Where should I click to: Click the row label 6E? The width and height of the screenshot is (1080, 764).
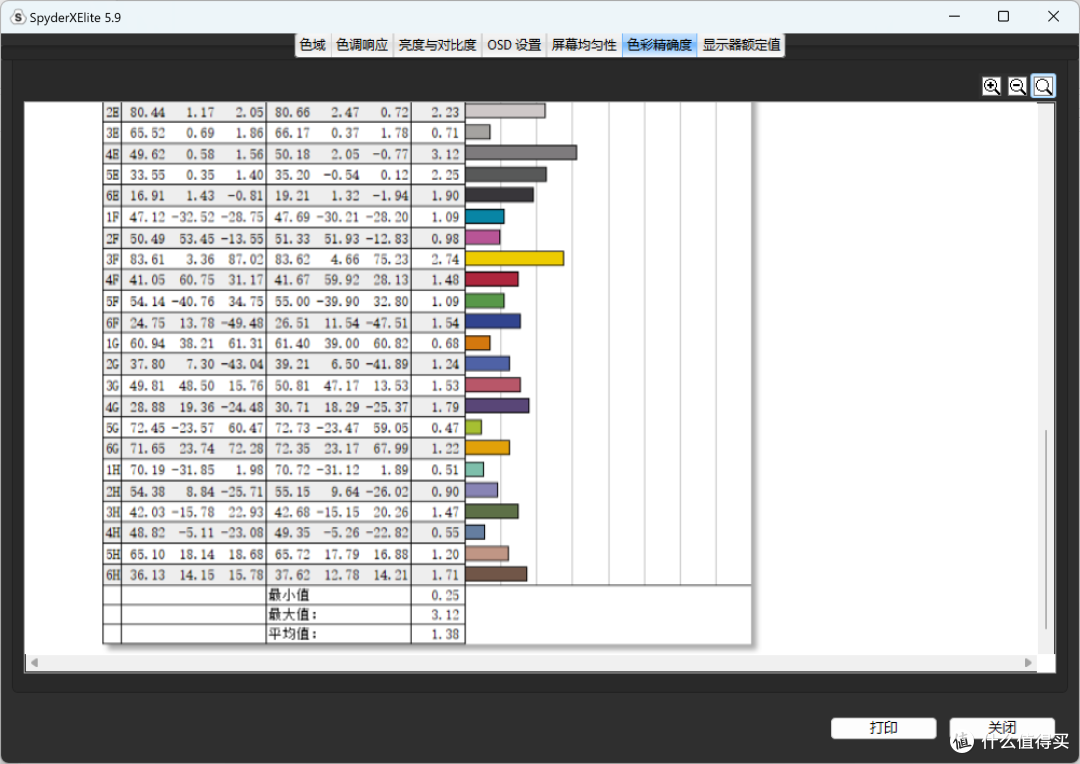pyautogui.click(x=112, y=196)
